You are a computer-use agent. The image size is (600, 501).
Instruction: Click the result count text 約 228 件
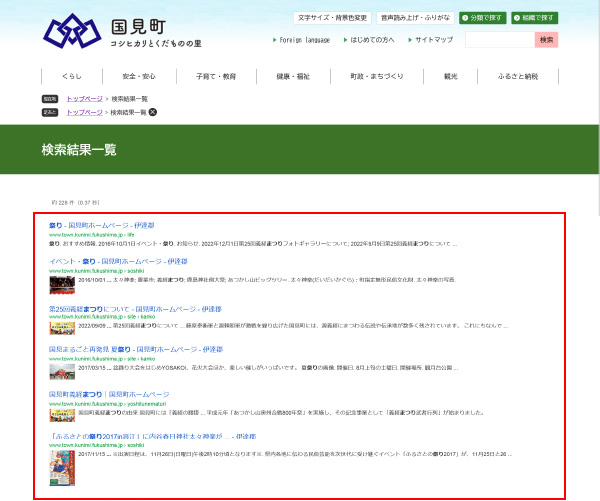pyautogui.click(x=75, y=202)
